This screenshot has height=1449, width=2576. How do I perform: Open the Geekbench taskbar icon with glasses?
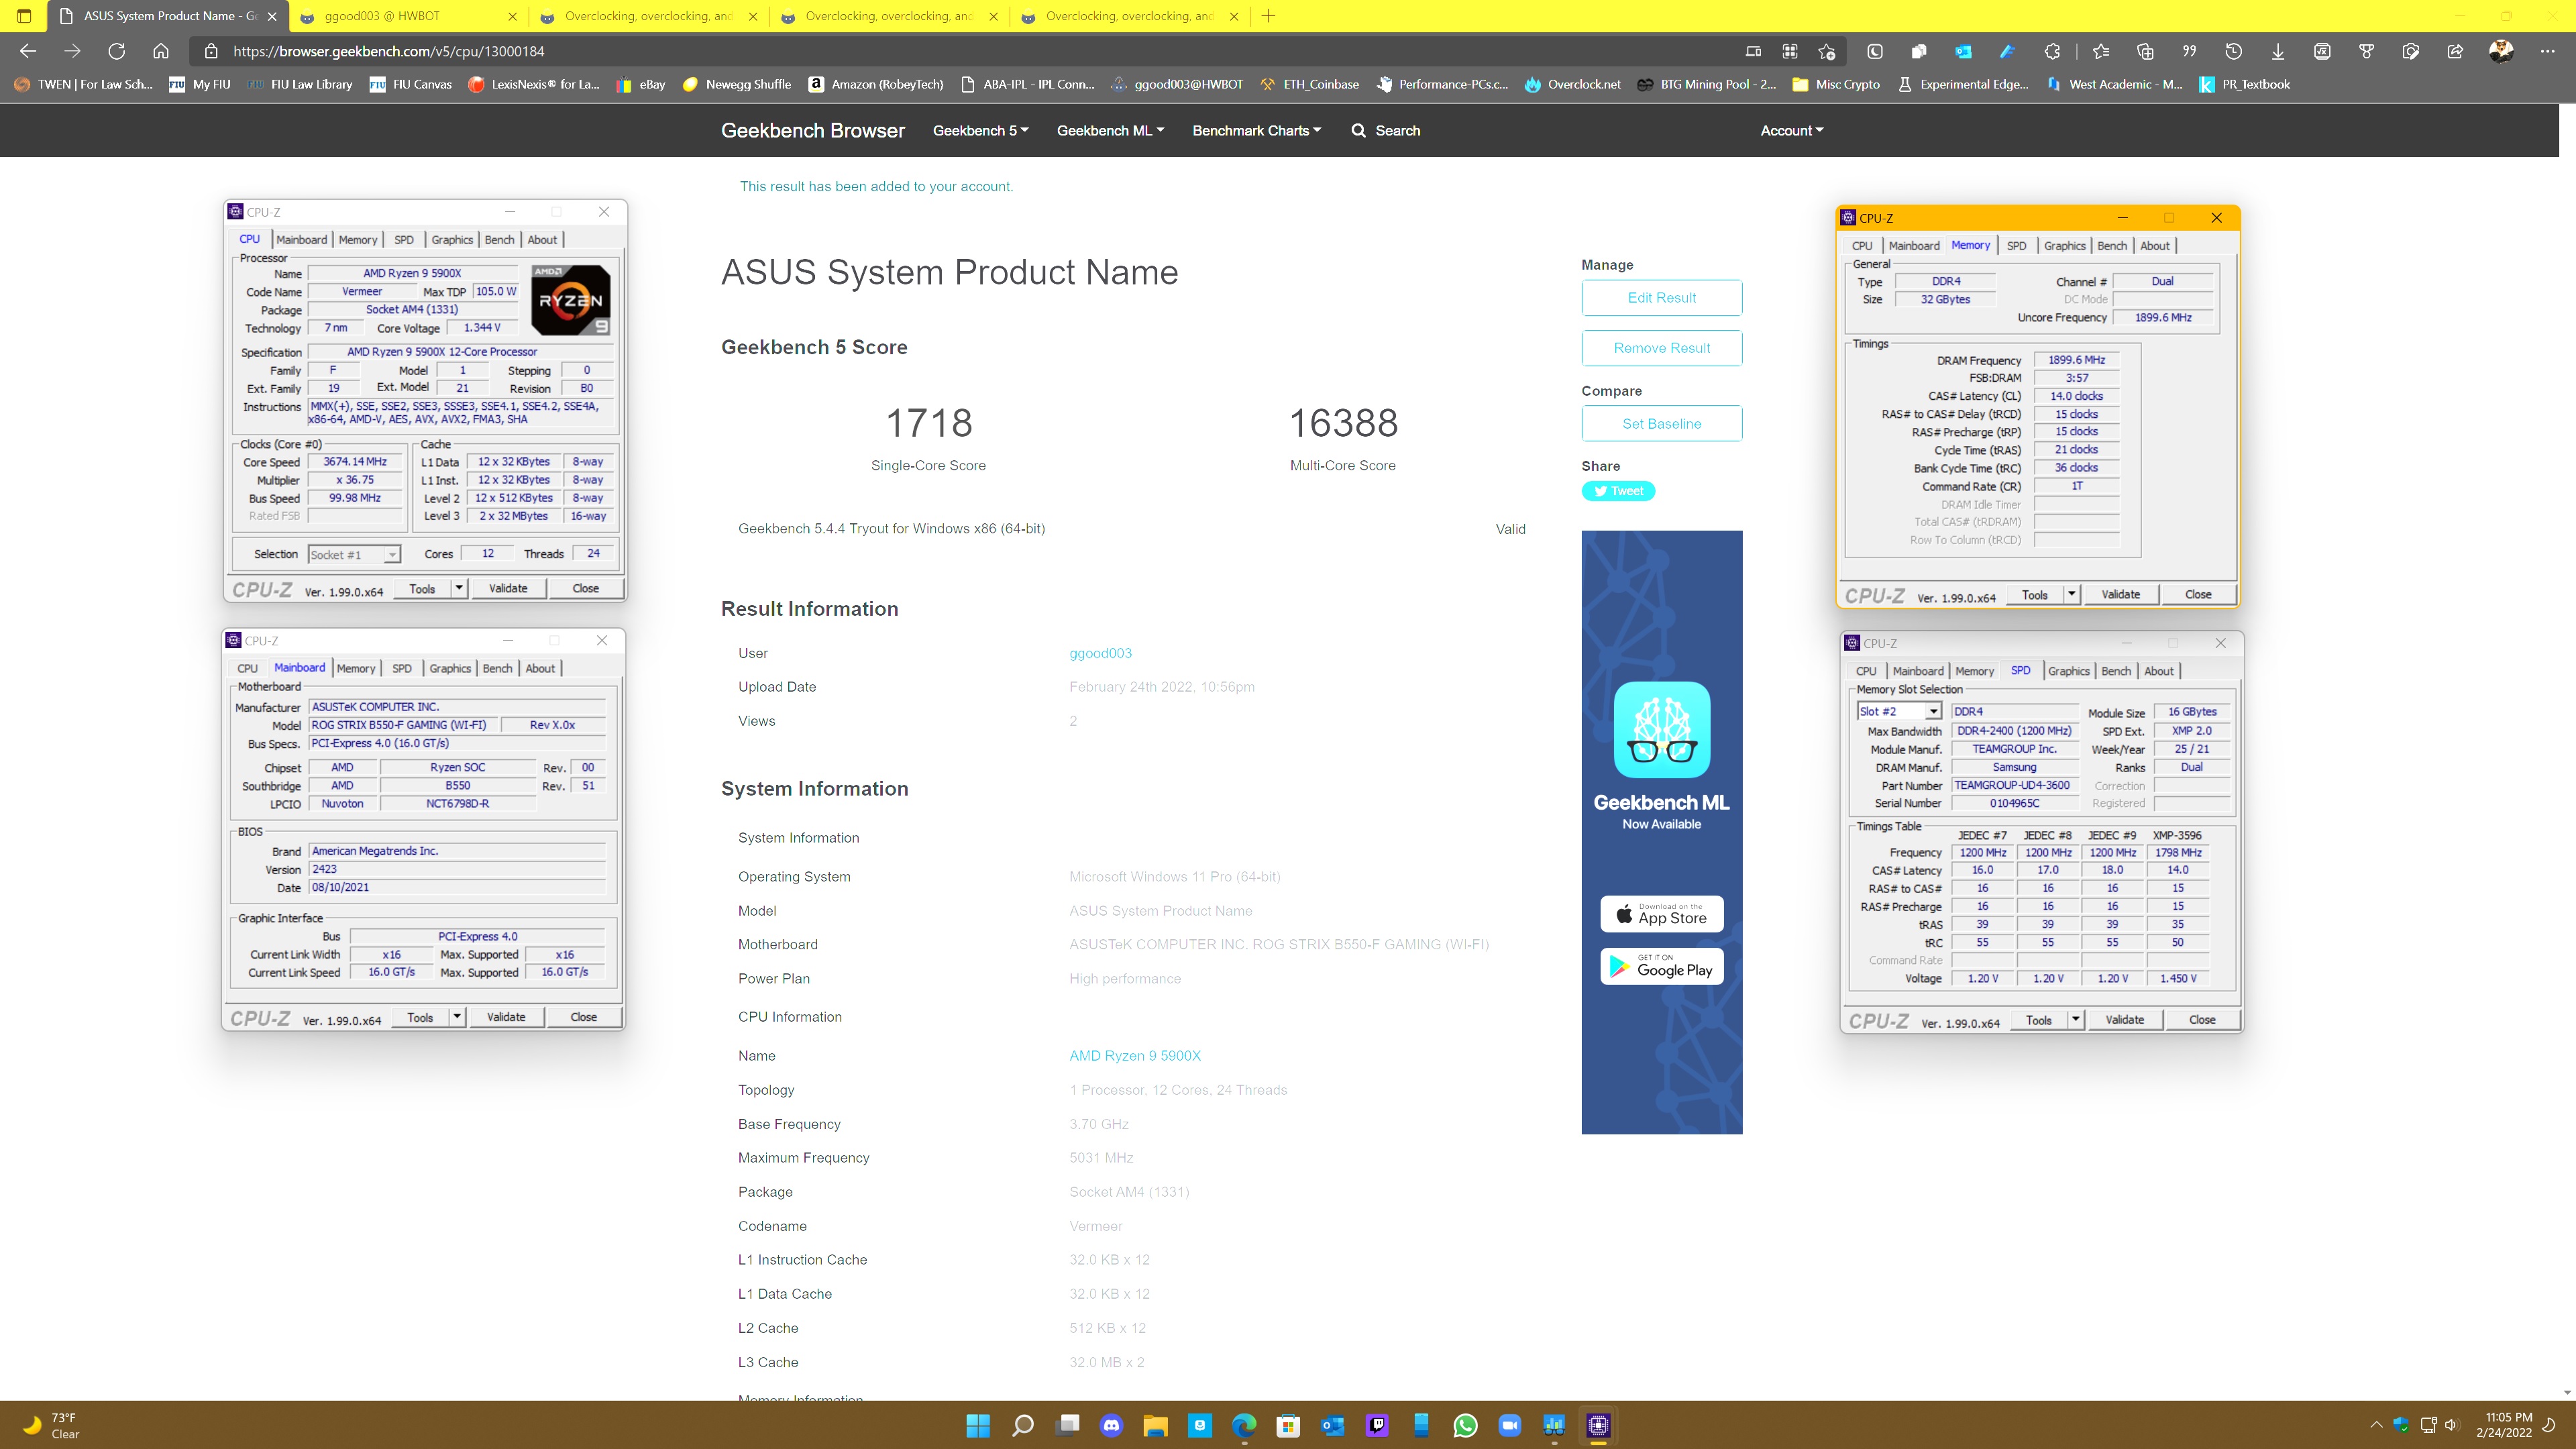point(1554,1425)
